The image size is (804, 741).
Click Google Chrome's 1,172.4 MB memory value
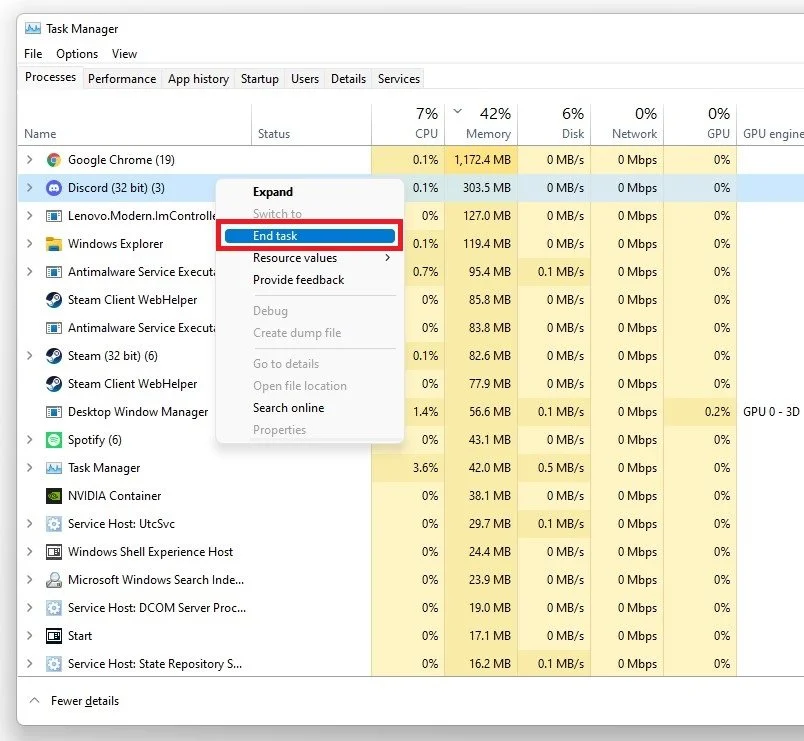click(x=483, y=160)
